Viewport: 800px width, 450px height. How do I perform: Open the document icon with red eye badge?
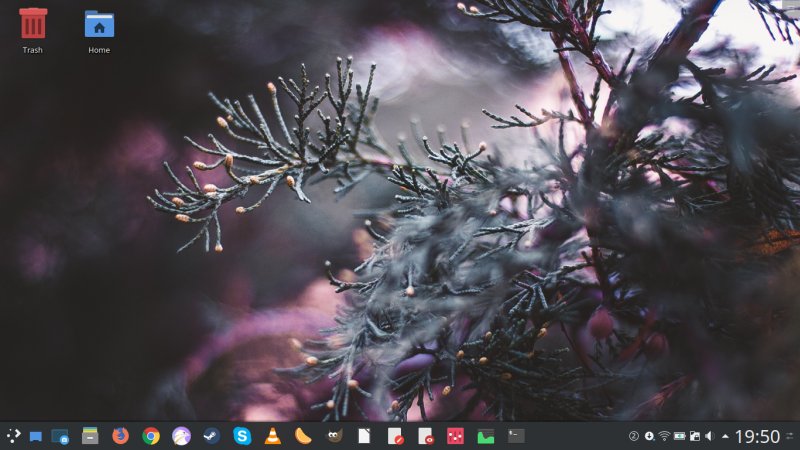tap(426, 436)
